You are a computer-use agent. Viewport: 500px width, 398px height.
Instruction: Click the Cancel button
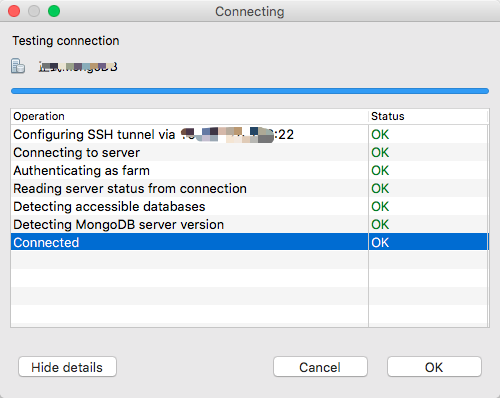pyautogui.click(x=320, y=367)
